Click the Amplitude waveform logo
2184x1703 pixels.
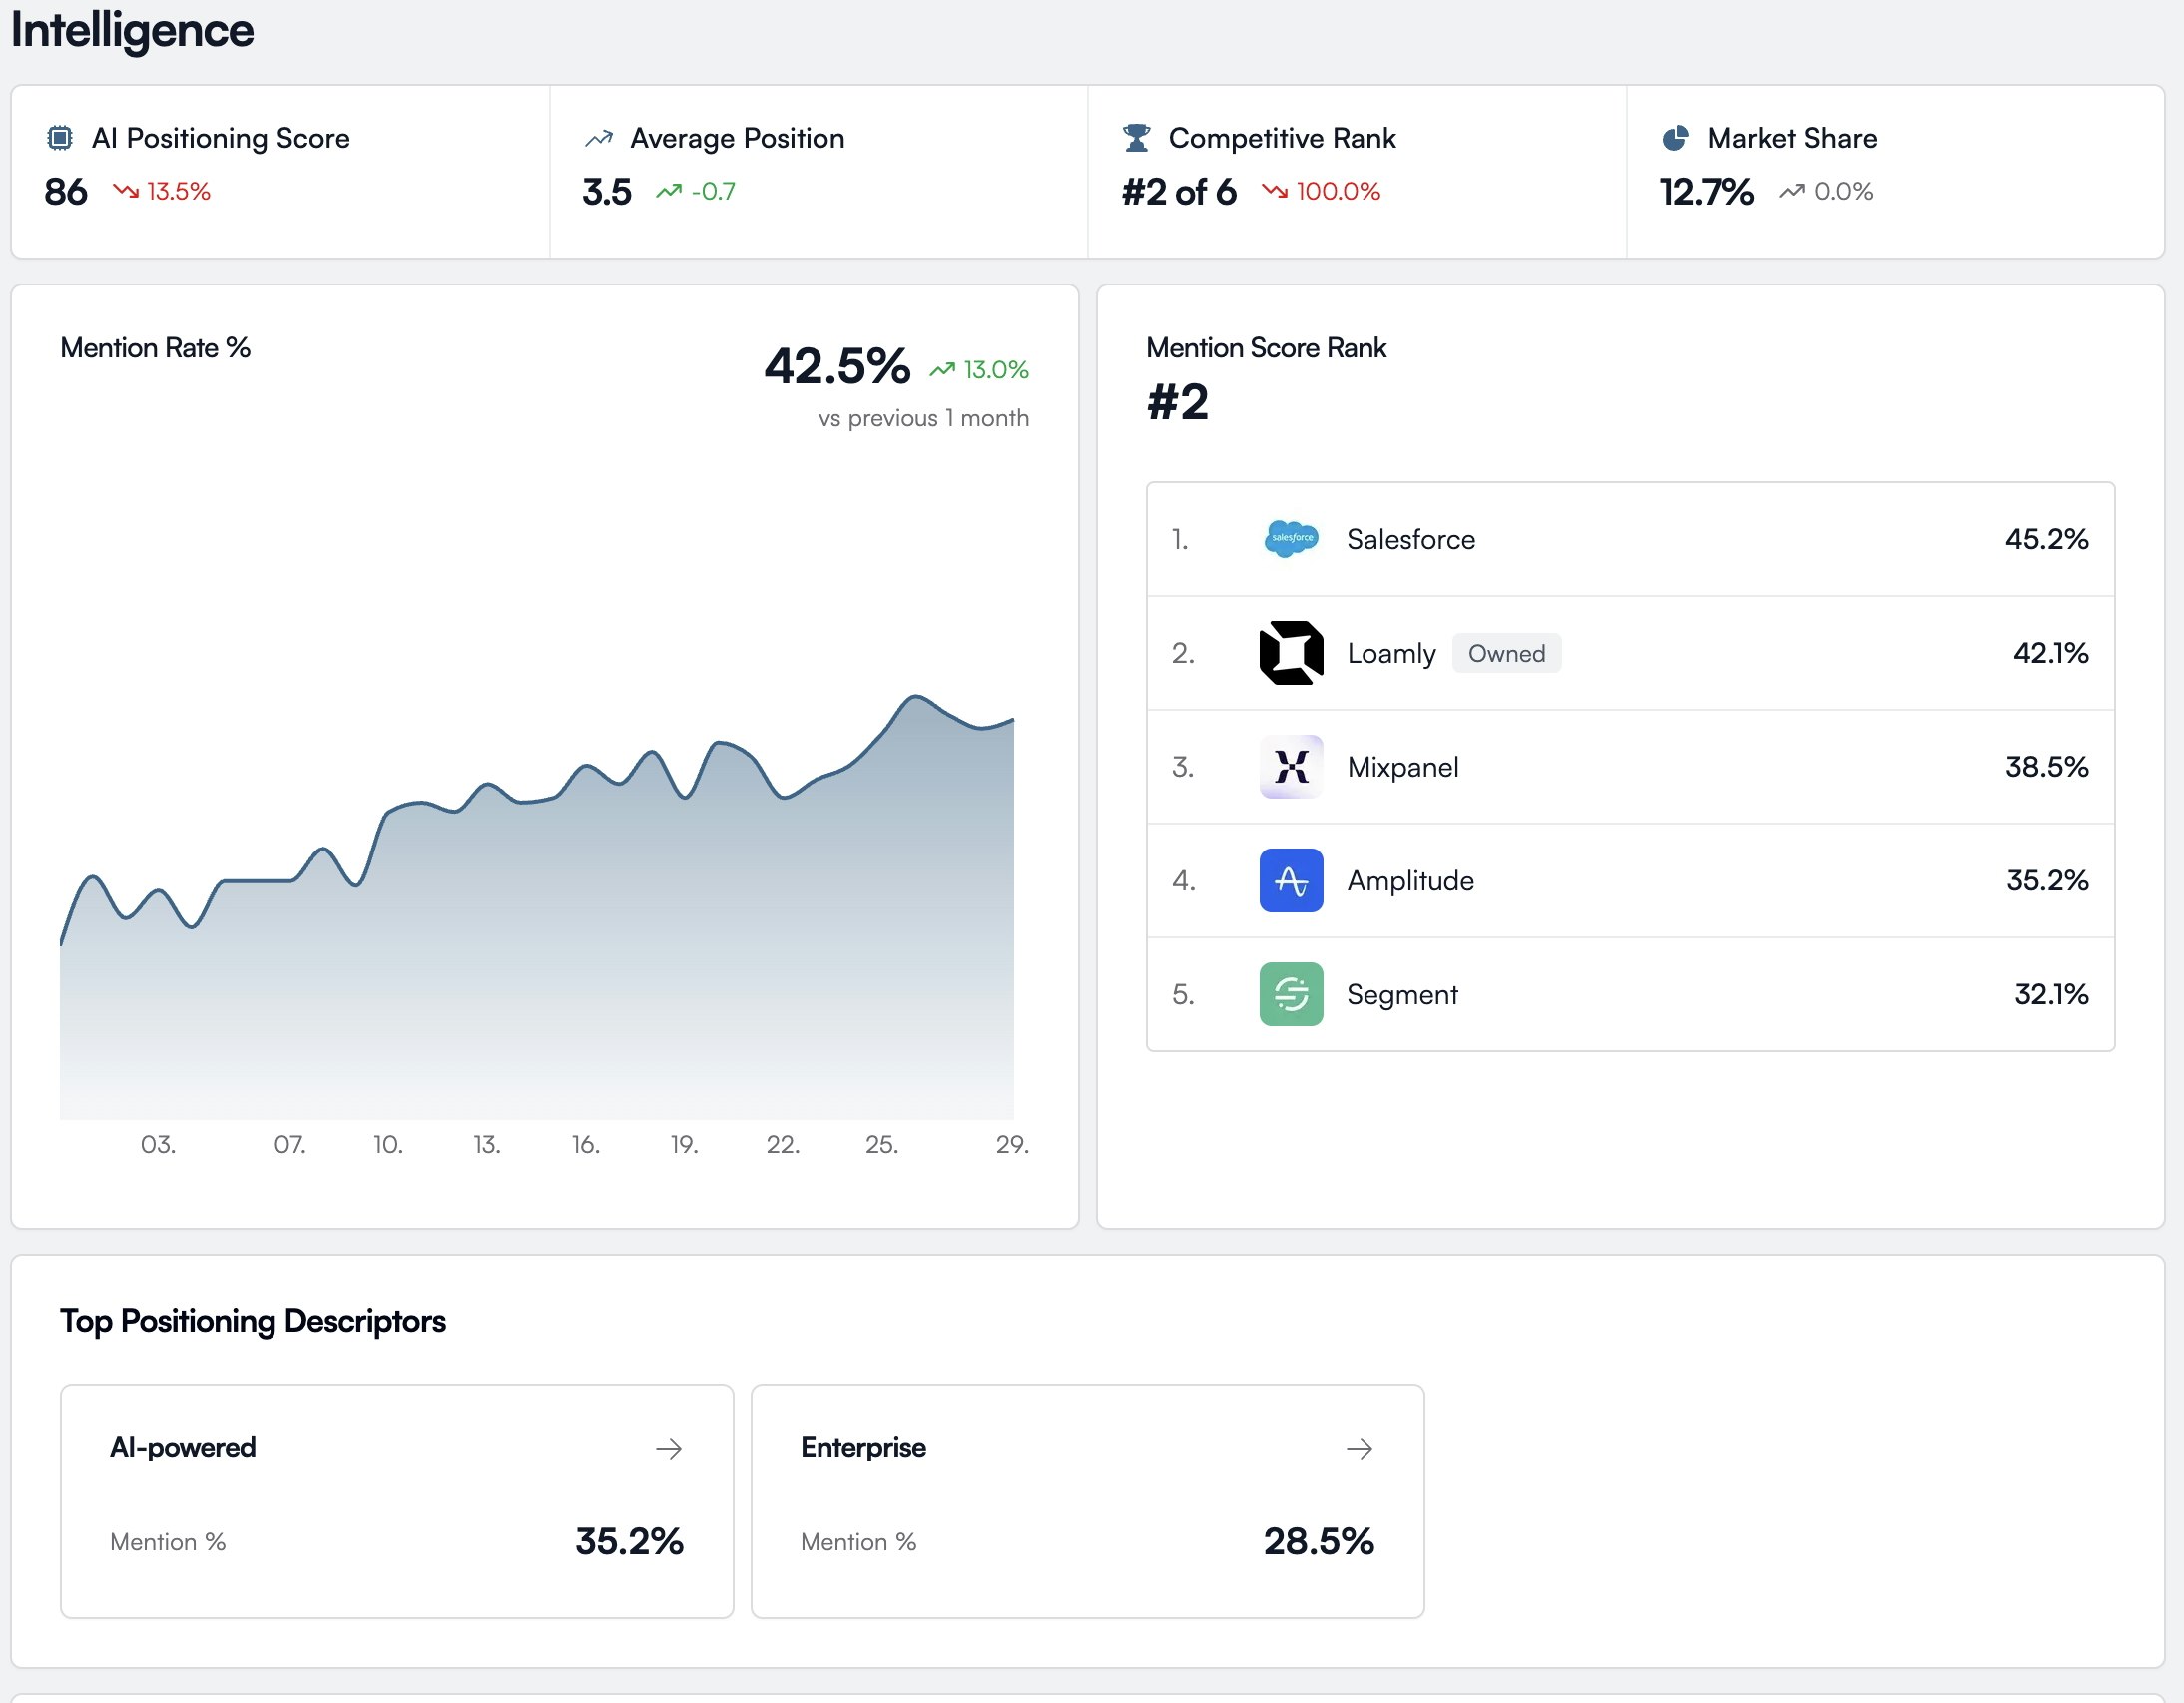(1291, 881)
